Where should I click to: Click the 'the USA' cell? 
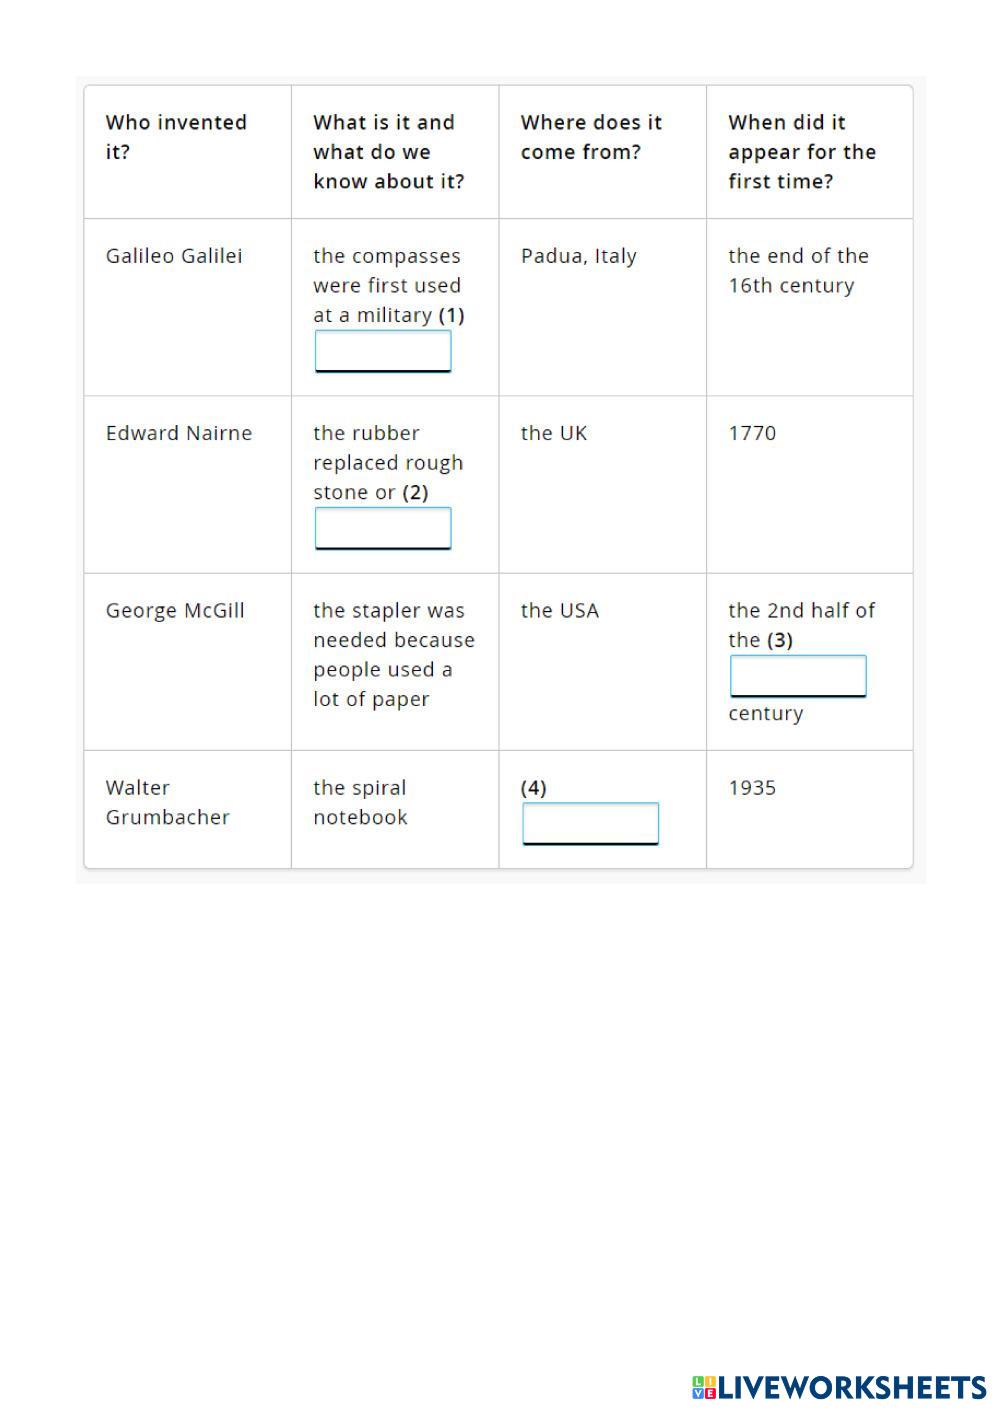[559, 611]
